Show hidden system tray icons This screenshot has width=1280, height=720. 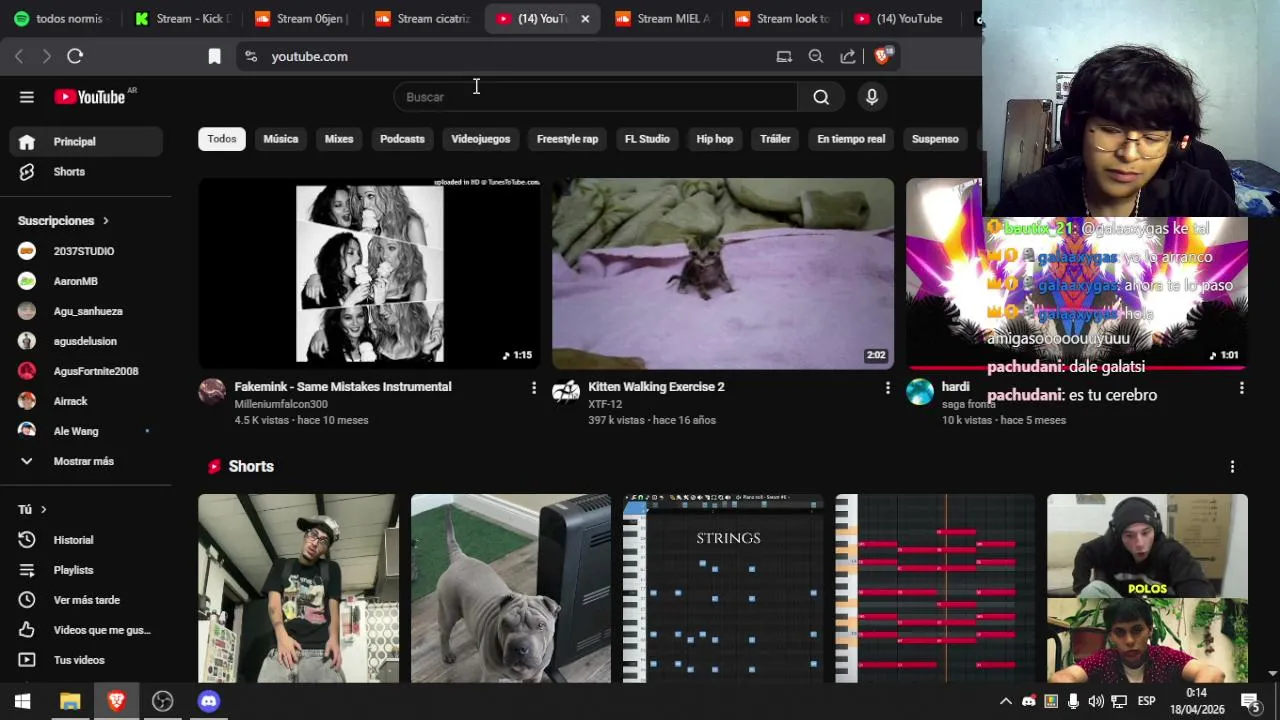(x=1006, y=701)
